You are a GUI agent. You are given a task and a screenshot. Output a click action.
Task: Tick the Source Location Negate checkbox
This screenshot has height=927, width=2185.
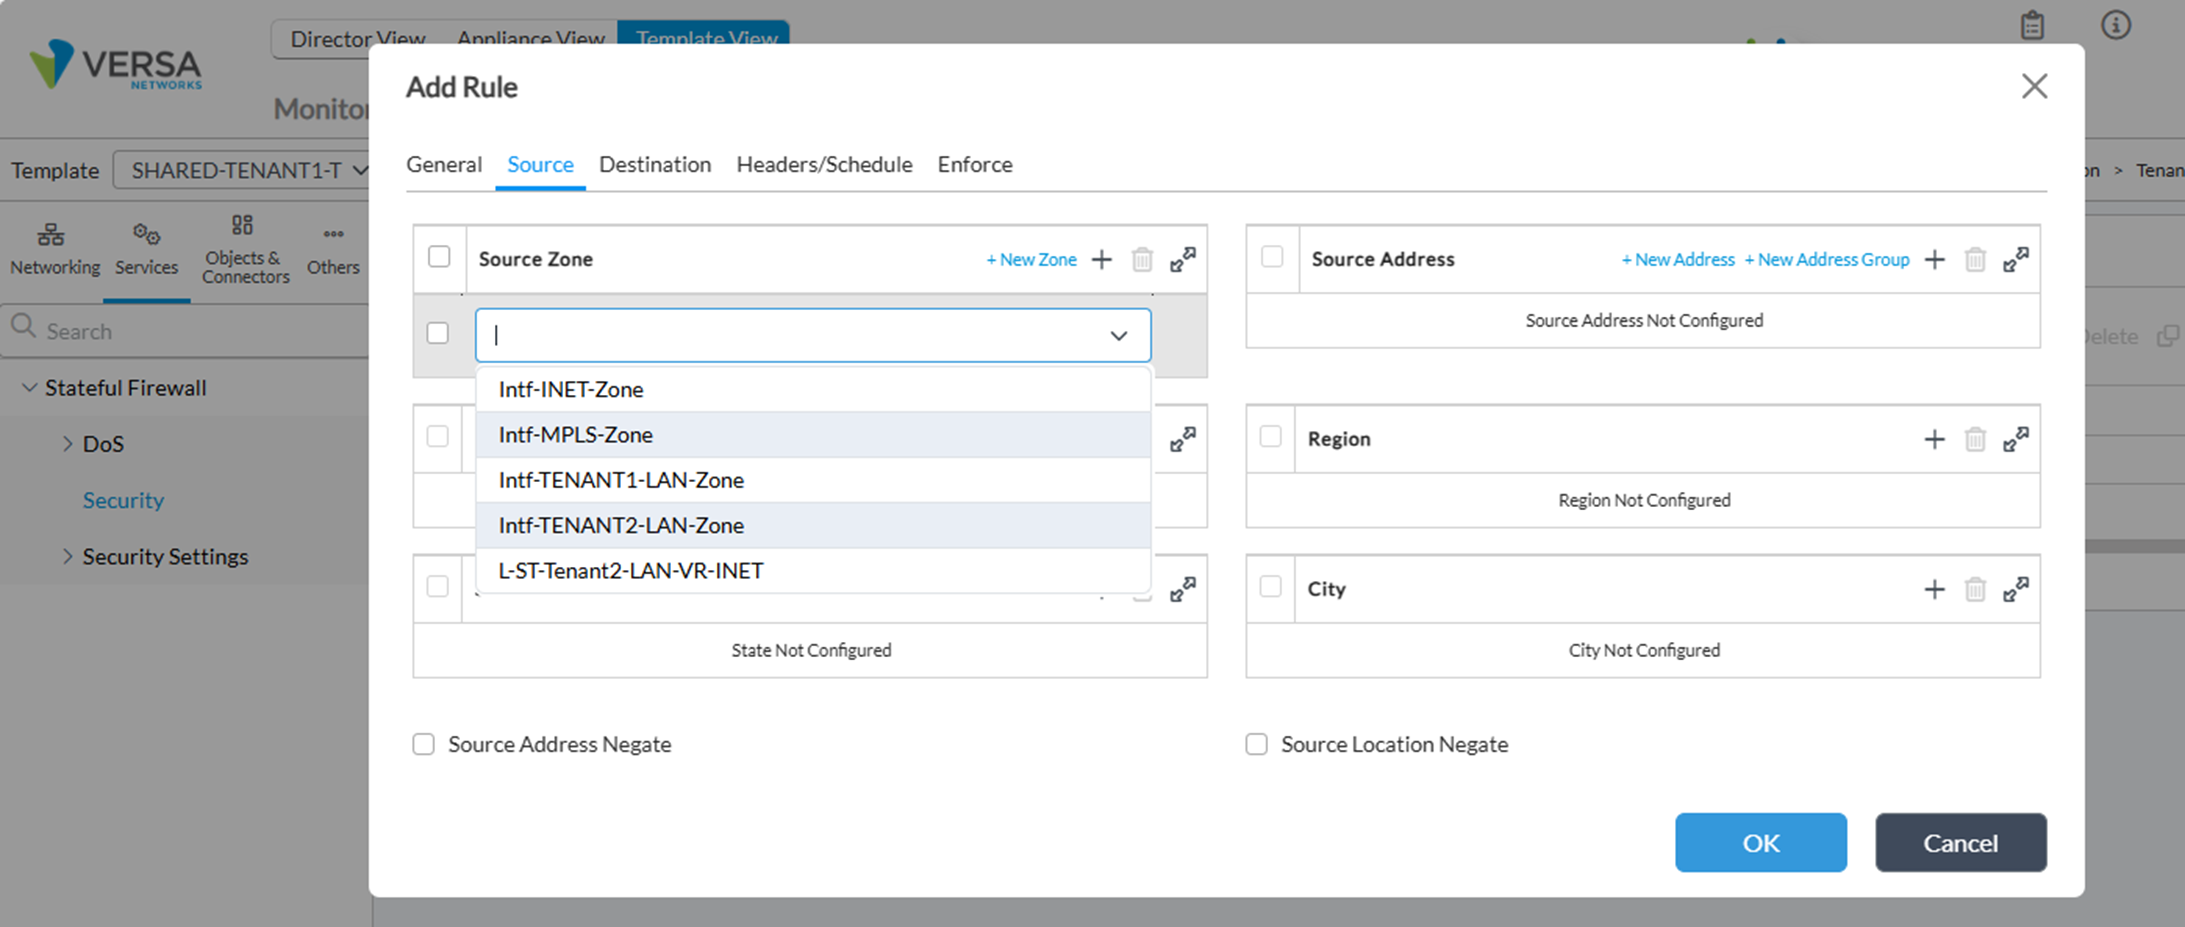(1257, 744)
